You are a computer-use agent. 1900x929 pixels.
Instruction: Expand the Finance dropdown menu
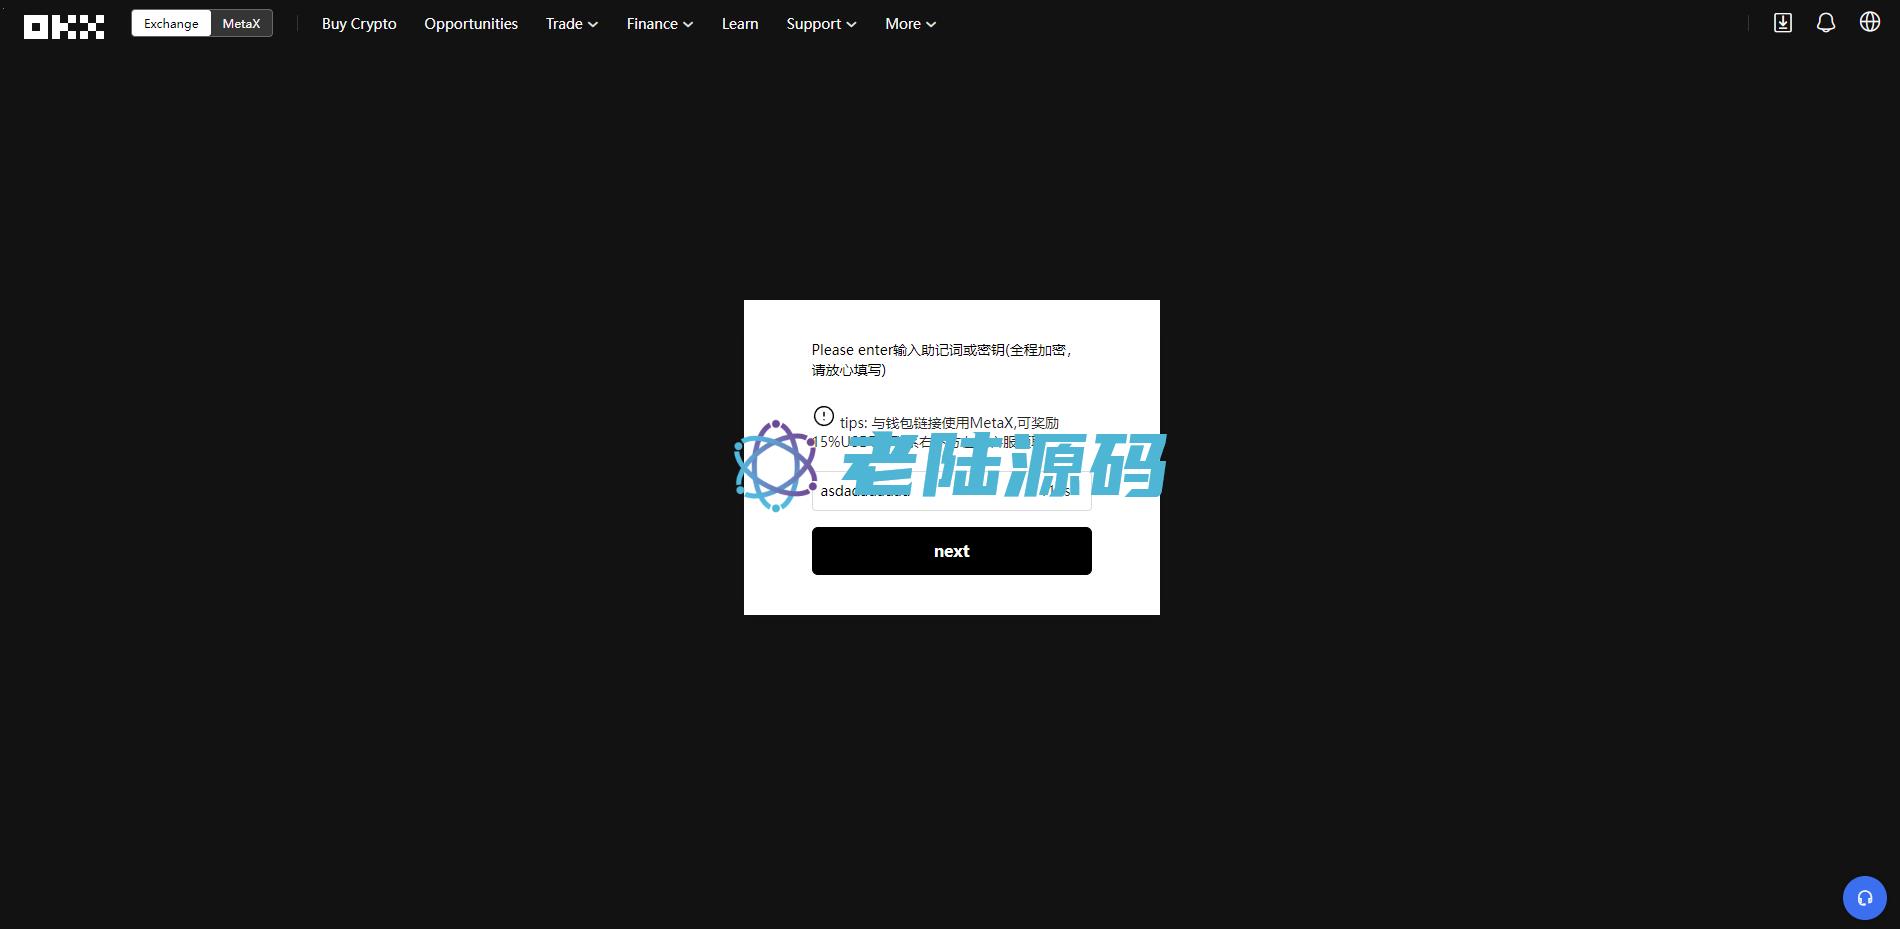click(659, 24)
